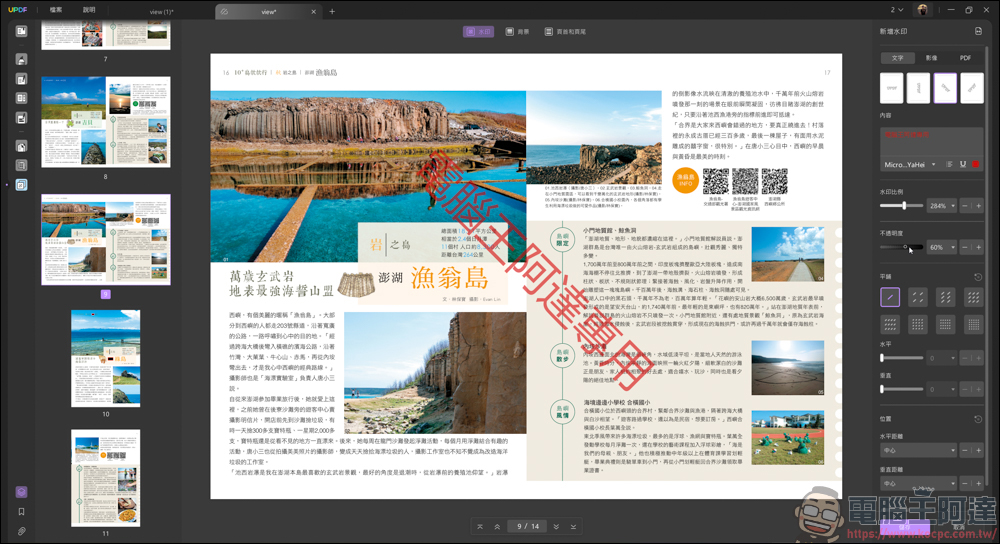The width and height of the screenshot is (1000, 544).
Task: Select the Comment highlighter tool in sidebar
Action: pyautogui.click(x=21, y=59)
